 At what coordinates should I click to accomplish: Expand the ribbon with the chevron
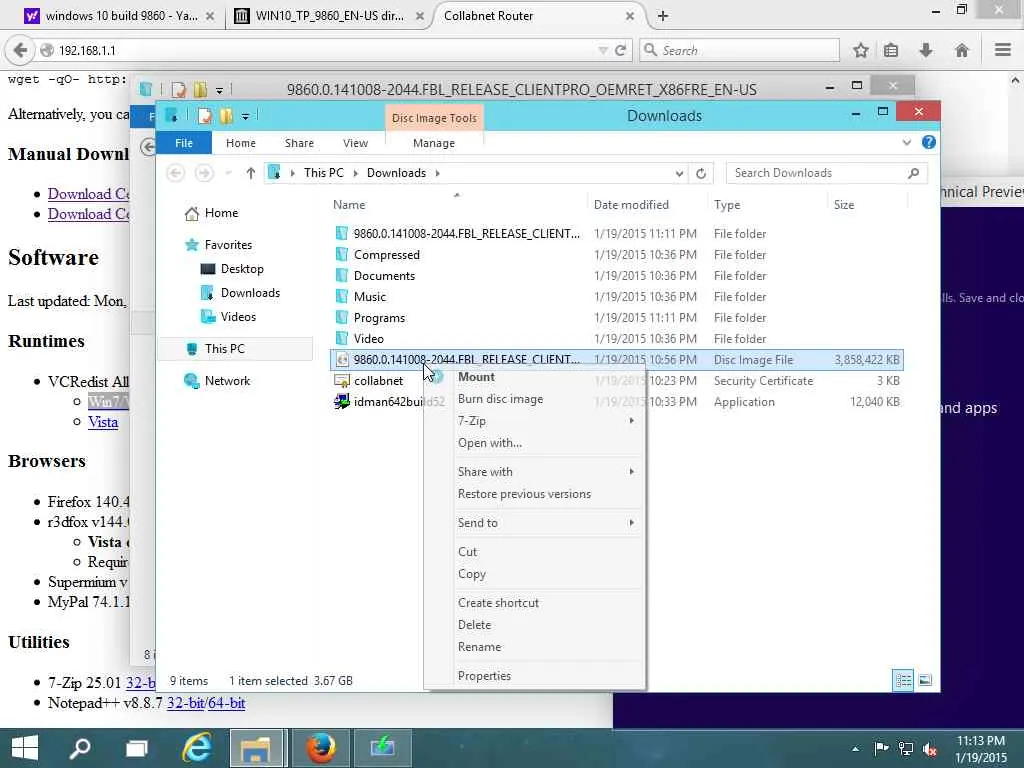pos(906,142)
